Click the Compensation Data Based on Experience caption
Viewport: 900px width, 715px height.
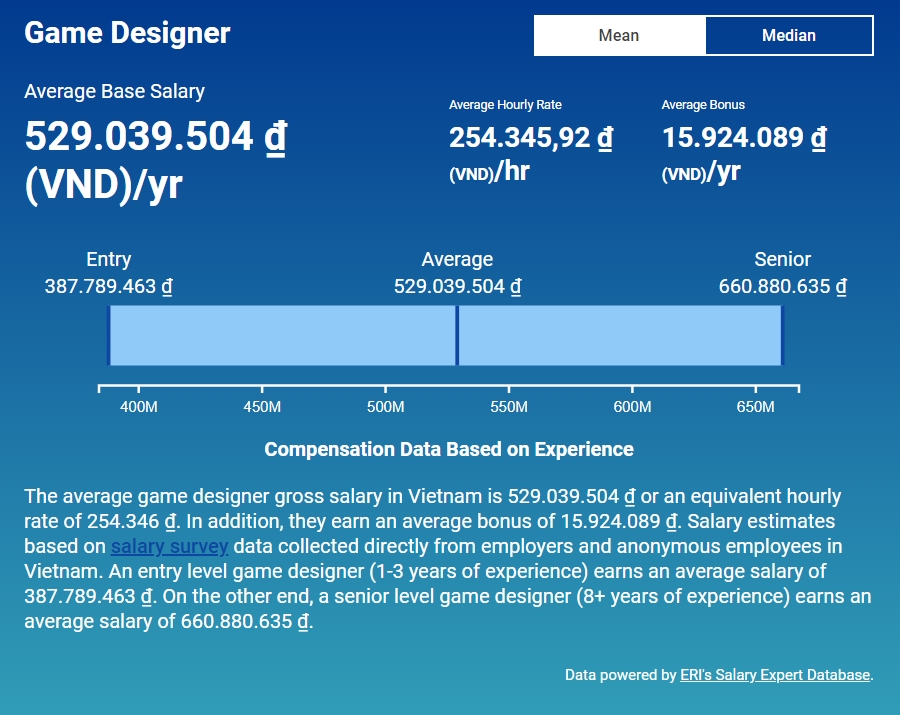(x=449, y=449)
